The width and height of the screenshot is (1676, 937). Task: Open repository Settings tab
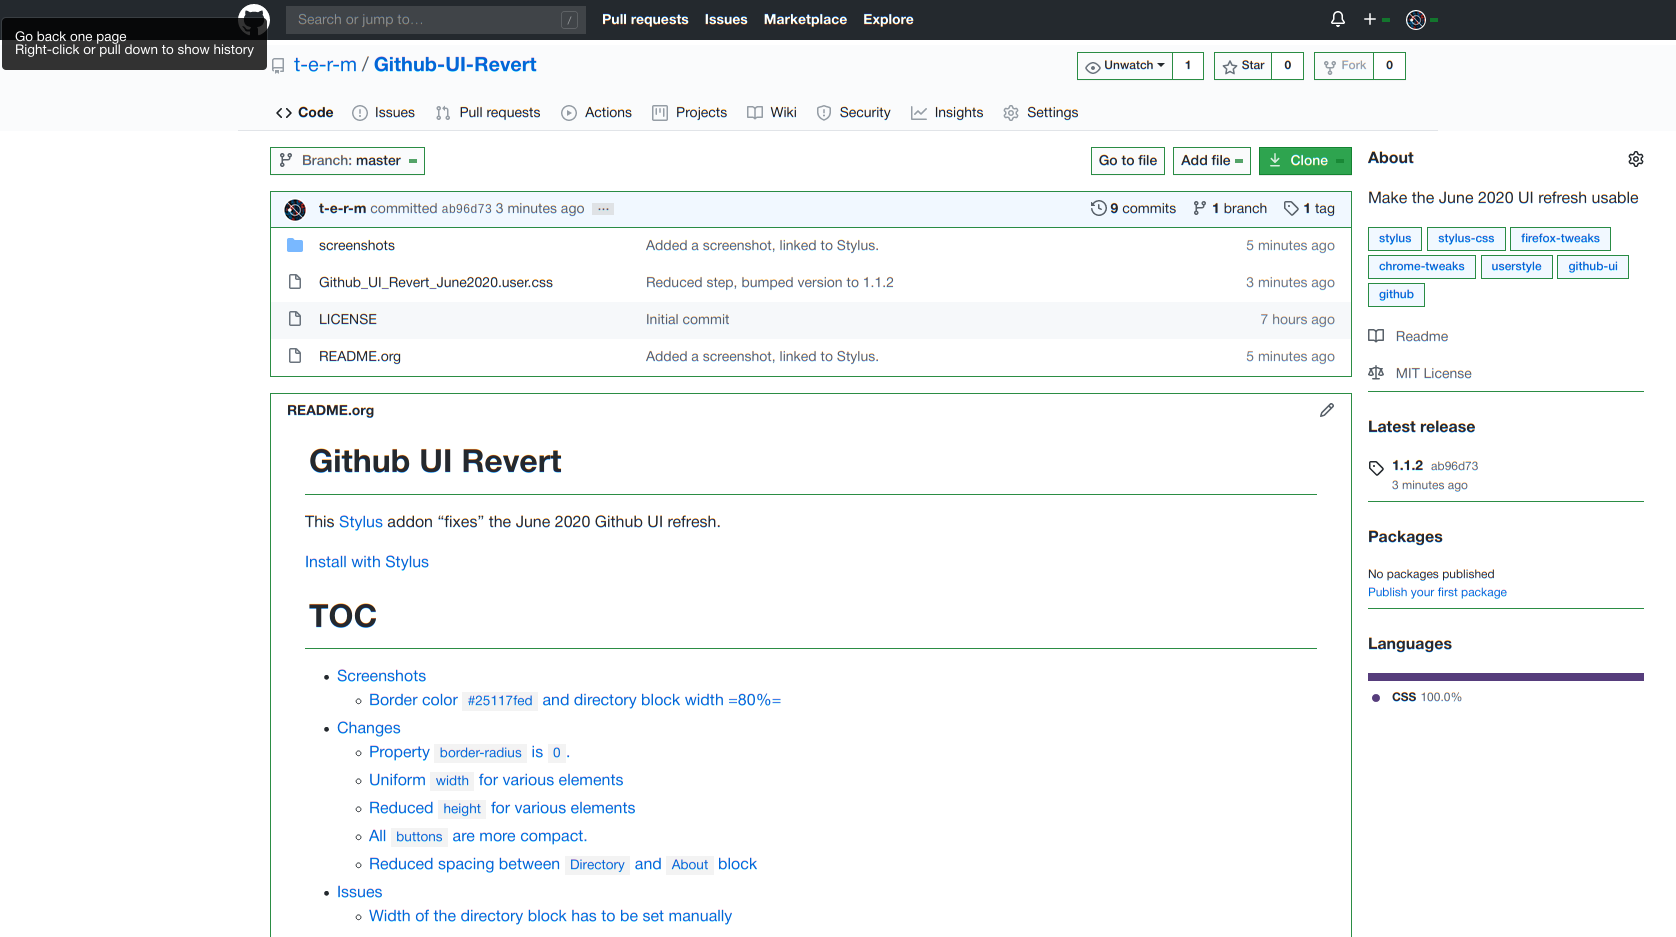pos(1040,113)
